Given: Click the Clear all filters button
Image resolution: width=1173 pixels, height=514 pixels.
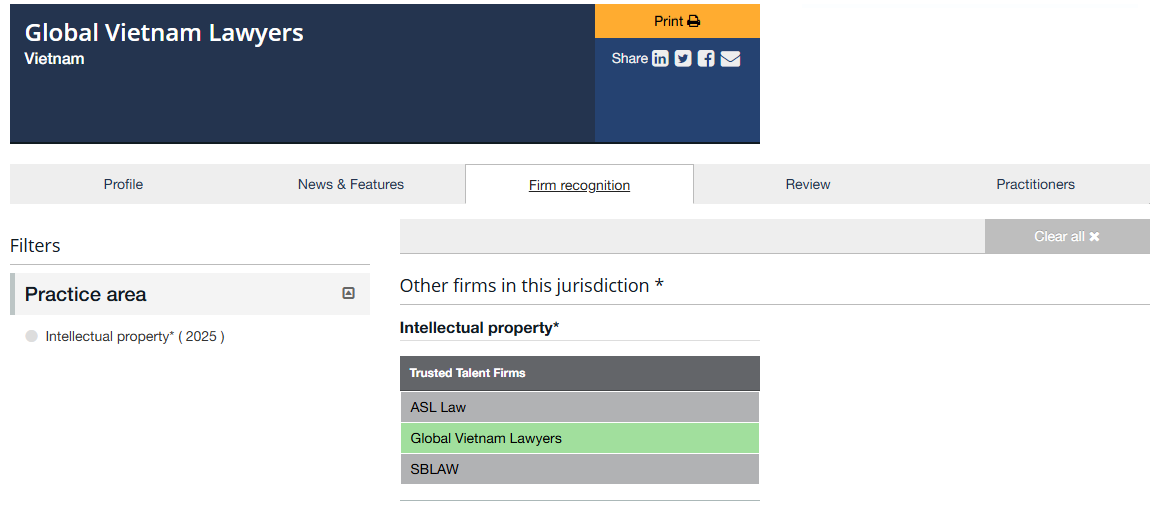Looking at the screenshot, I should coord(1066,237).
